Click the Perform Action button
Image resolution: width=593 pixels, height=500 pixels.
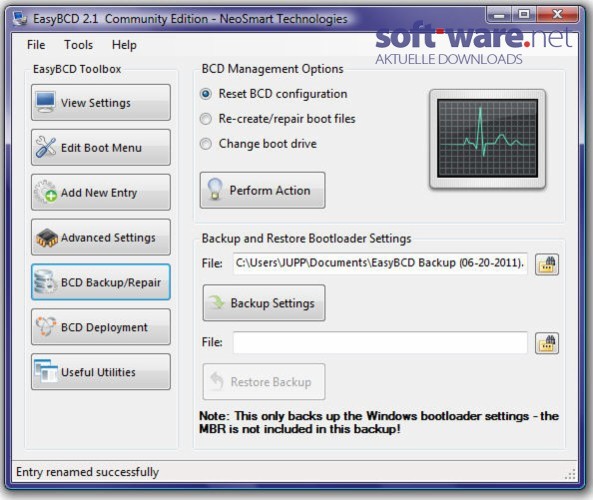[x=262, y=190]
